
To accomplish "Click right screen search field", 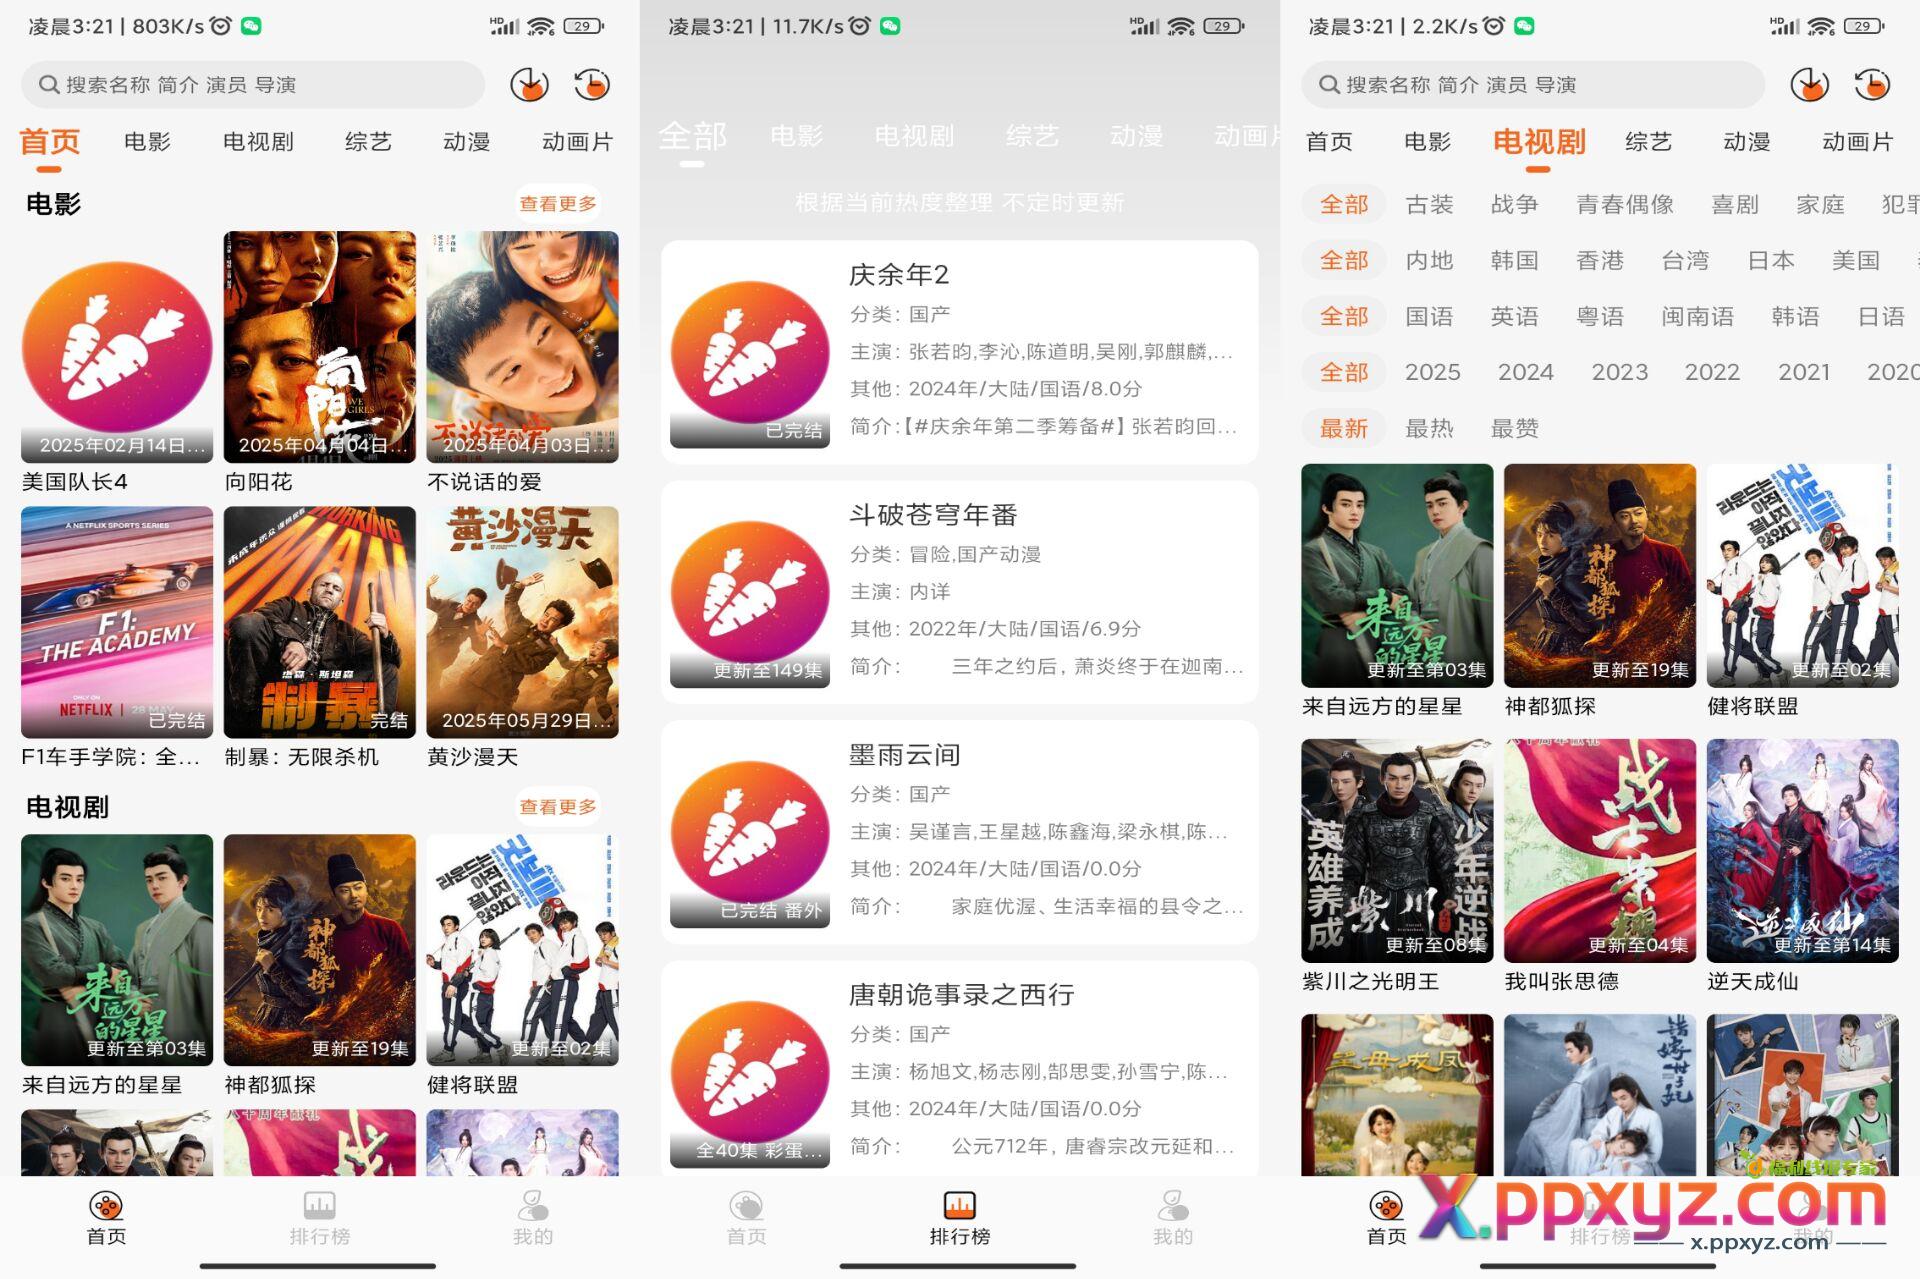I will 1533,85.
